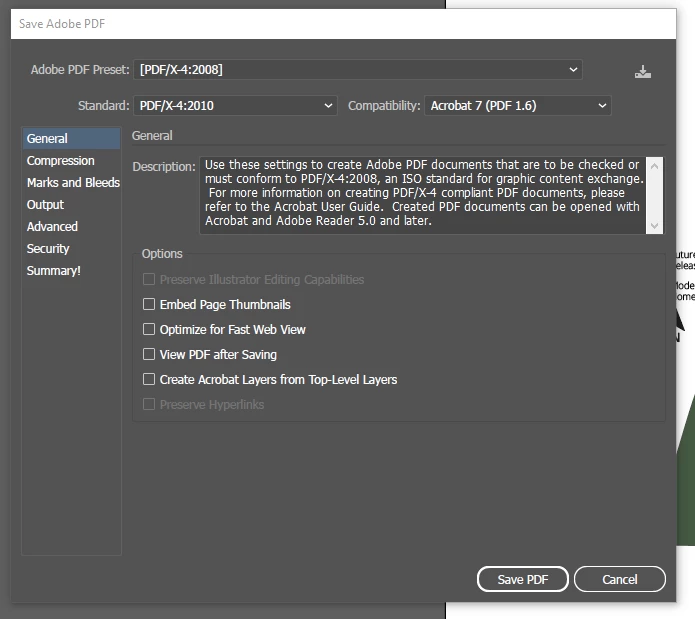The height and width of the screenshot is (619, 695).
Task: Switch to the Output category
Action: coord(71,205)
